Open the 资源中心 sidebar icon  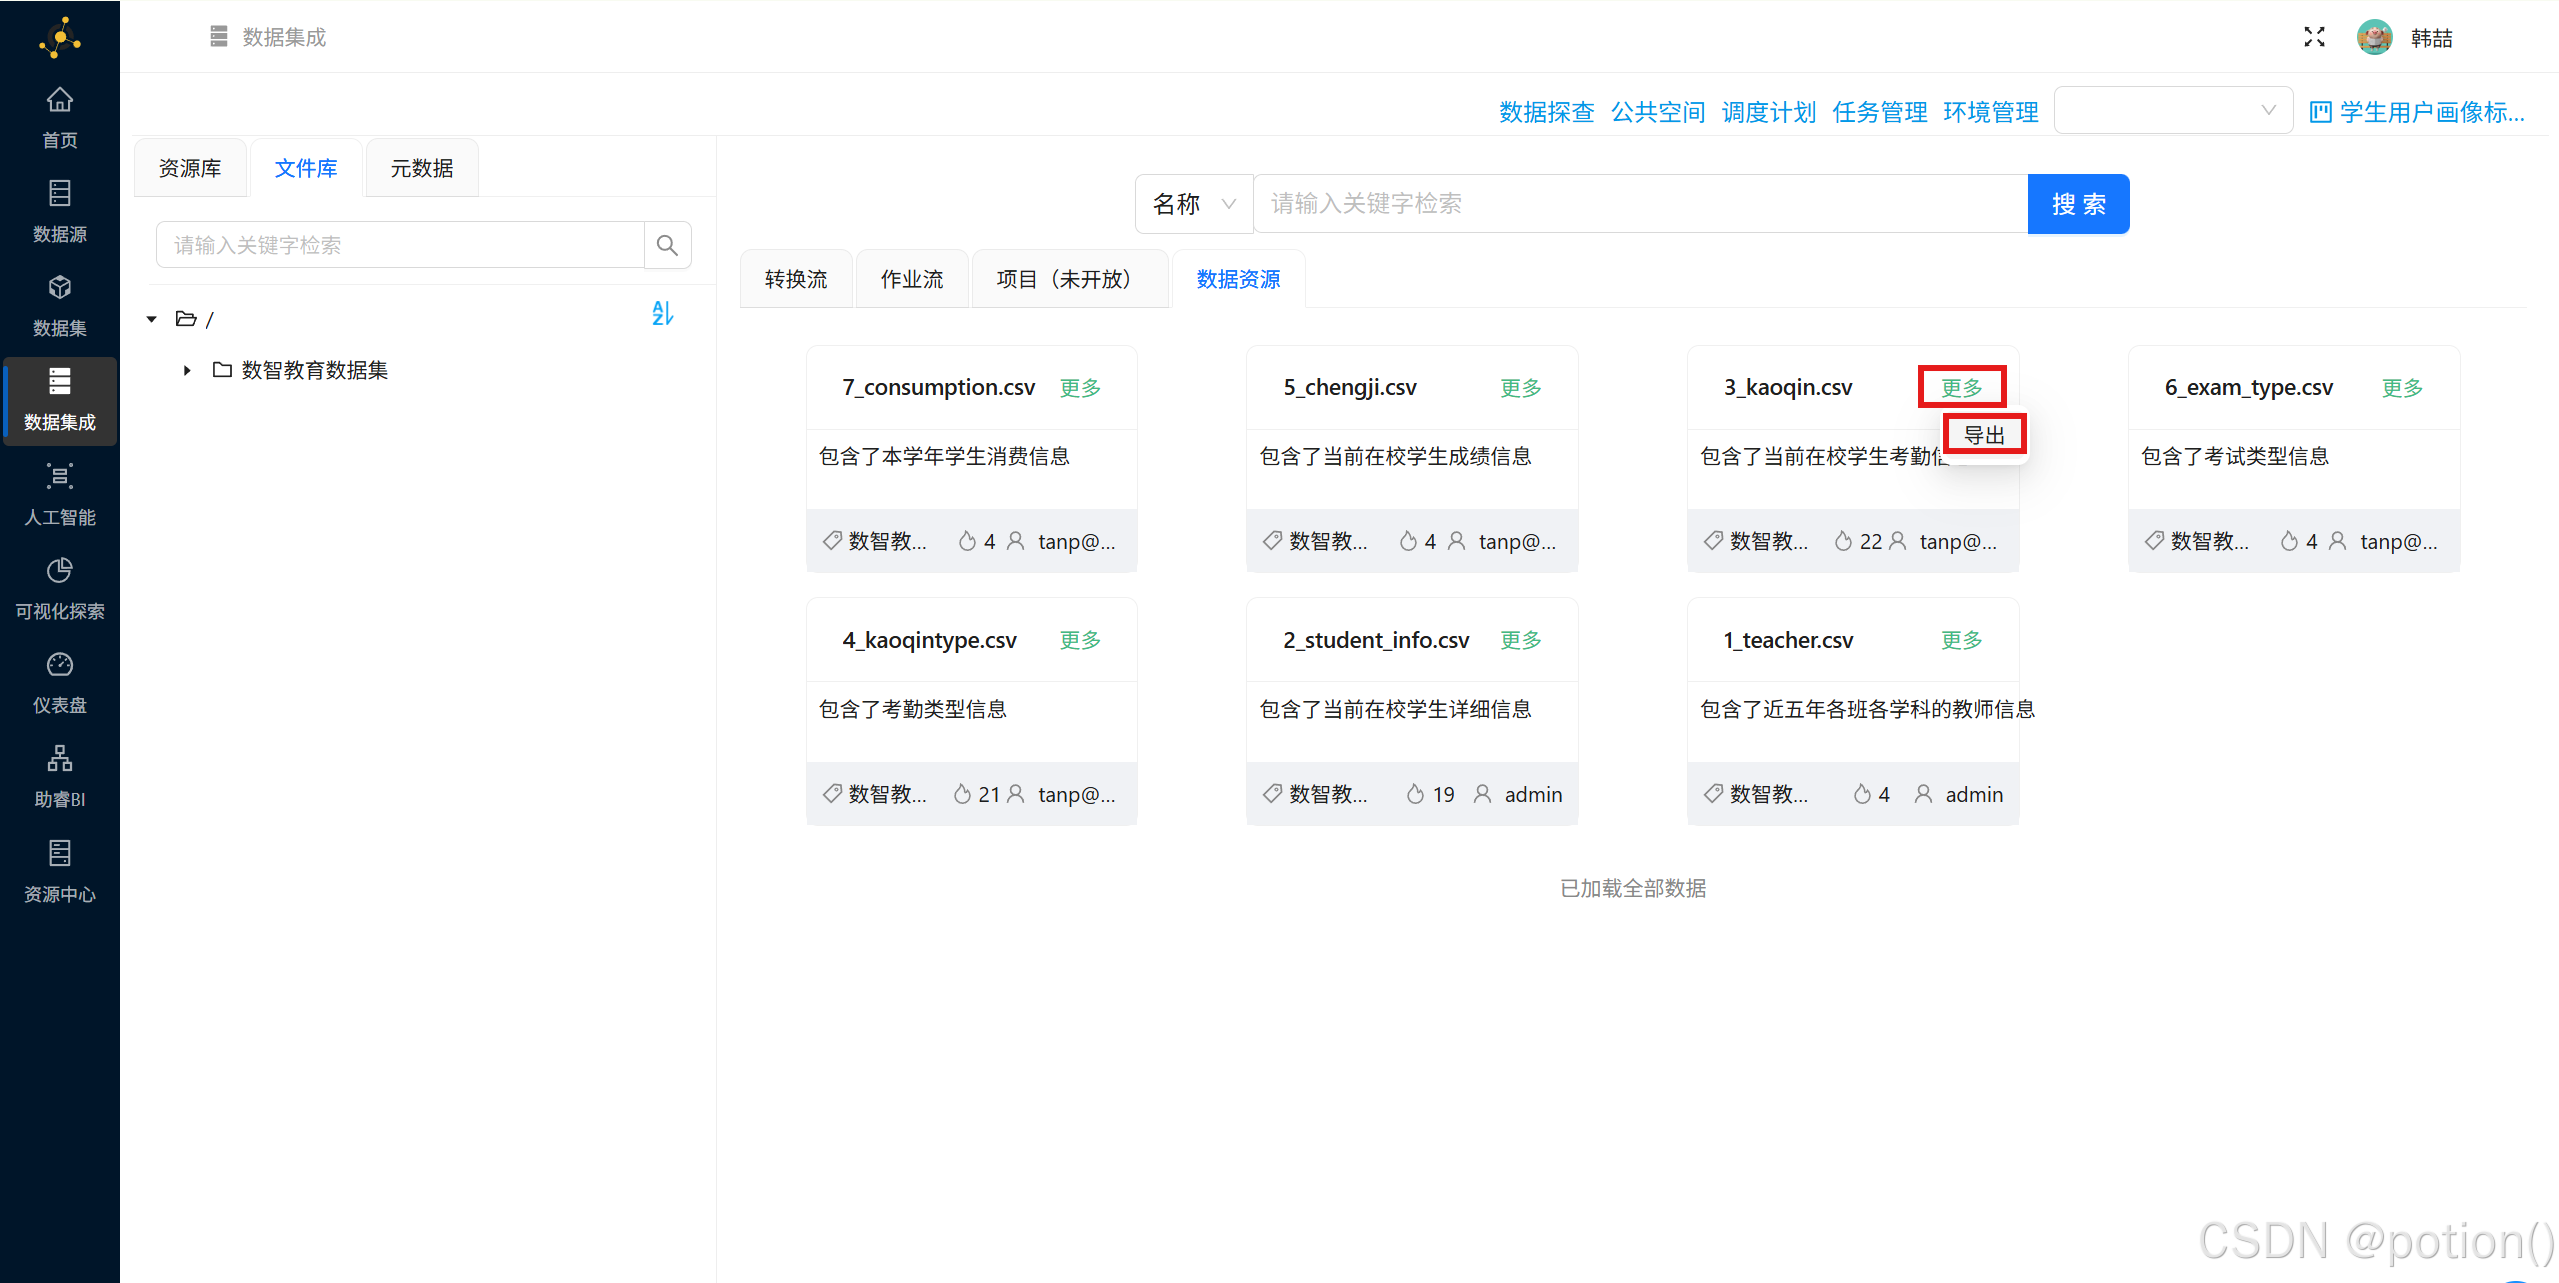(x=60, y=853)
